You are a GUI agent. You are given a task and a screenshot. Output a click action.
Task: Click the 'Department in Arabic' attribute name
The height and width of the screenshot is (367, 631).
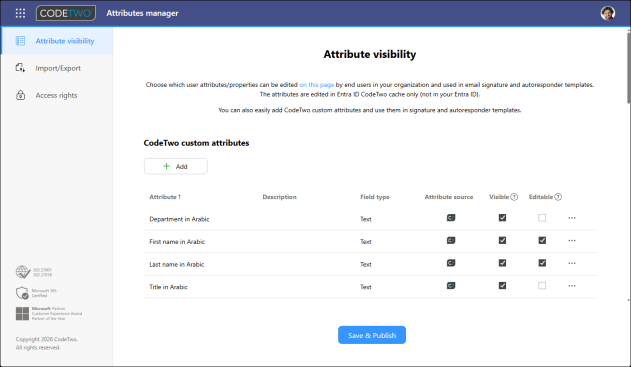(179, 219)
